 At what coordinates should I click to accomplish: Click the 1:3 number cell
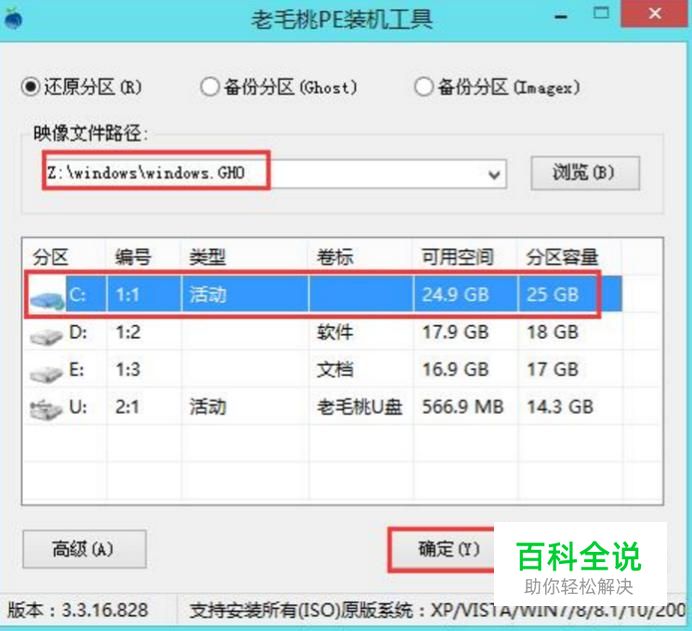click(x=128, y=369)
